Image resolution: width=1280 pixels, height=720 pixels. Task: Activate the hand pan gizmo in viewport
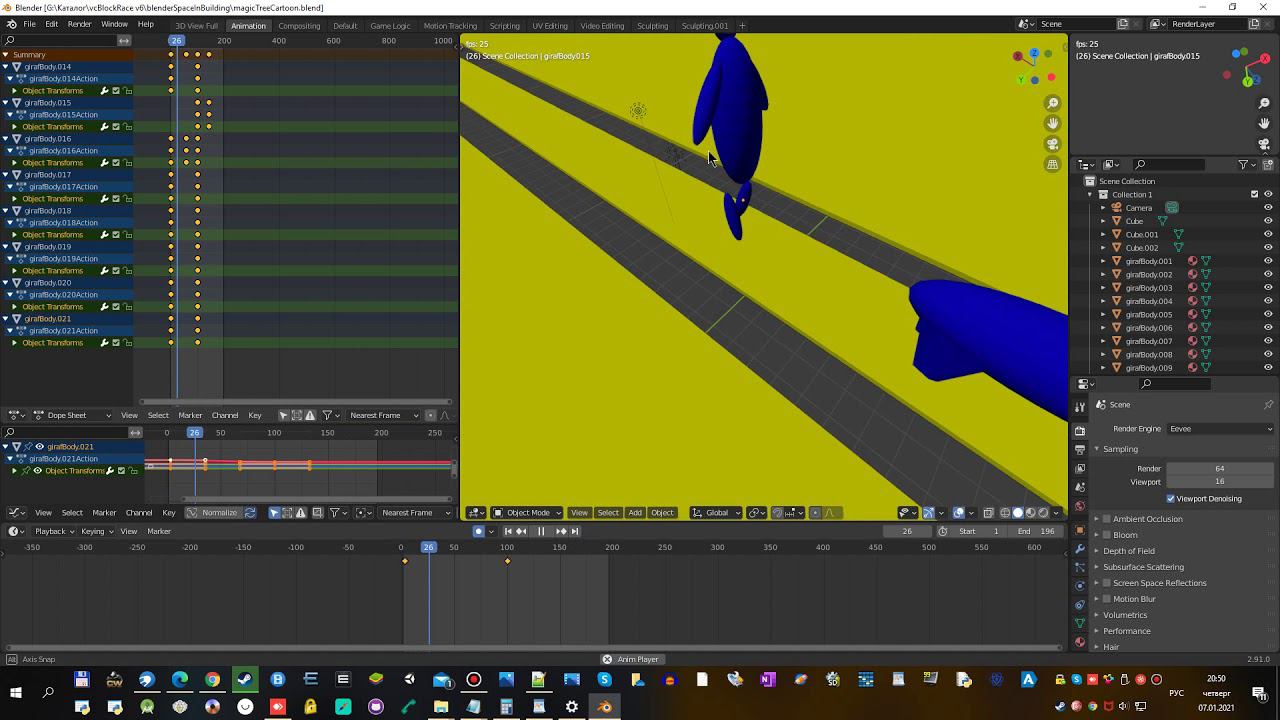coord(1052,123)
